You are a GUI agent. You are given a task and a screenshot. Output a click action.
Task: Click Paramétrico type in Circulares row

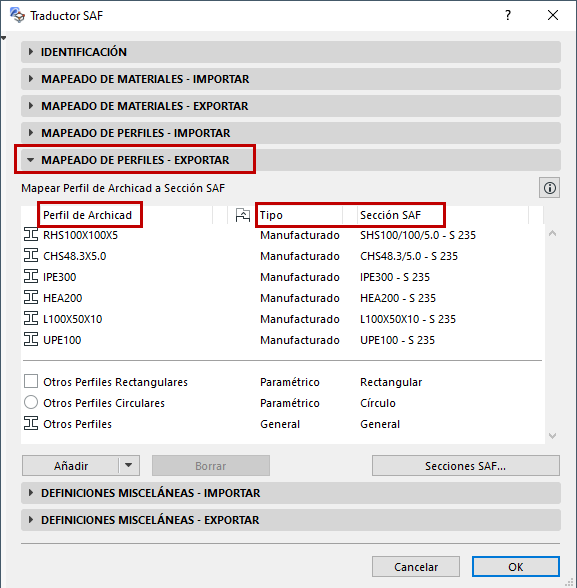click(289, 403)
